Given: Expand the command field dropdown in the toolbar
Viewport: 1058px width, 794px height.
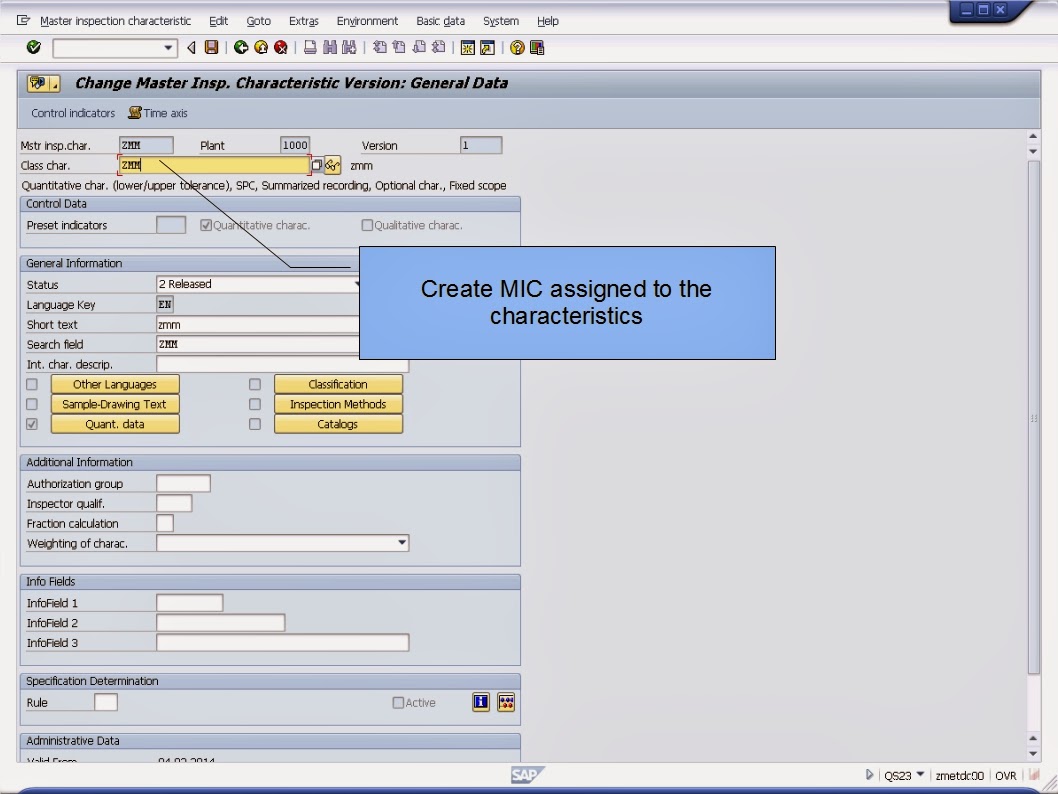Looking at the screenshot, I should point(167,47).
